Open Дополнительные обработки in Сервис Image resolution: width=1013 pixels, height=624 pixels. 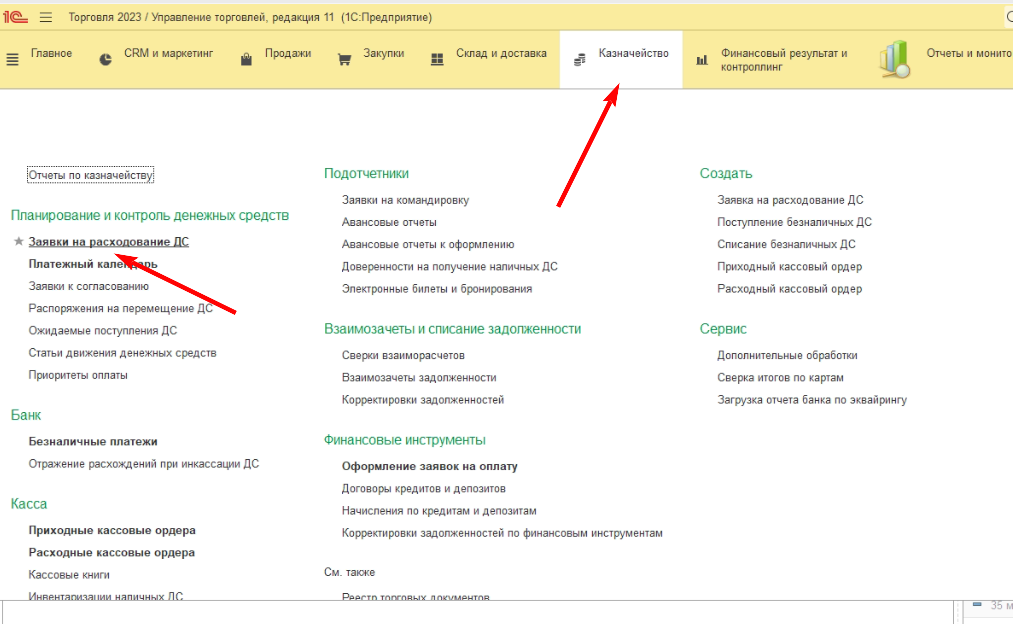point(787,355)
